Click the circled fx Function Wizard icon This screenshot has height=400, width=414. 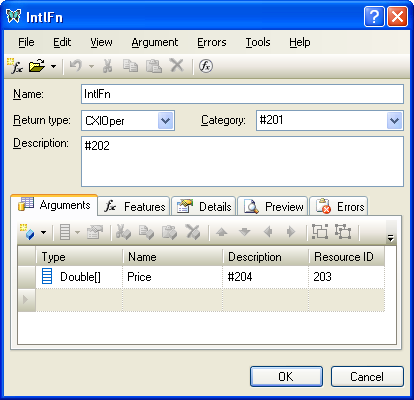206,66
